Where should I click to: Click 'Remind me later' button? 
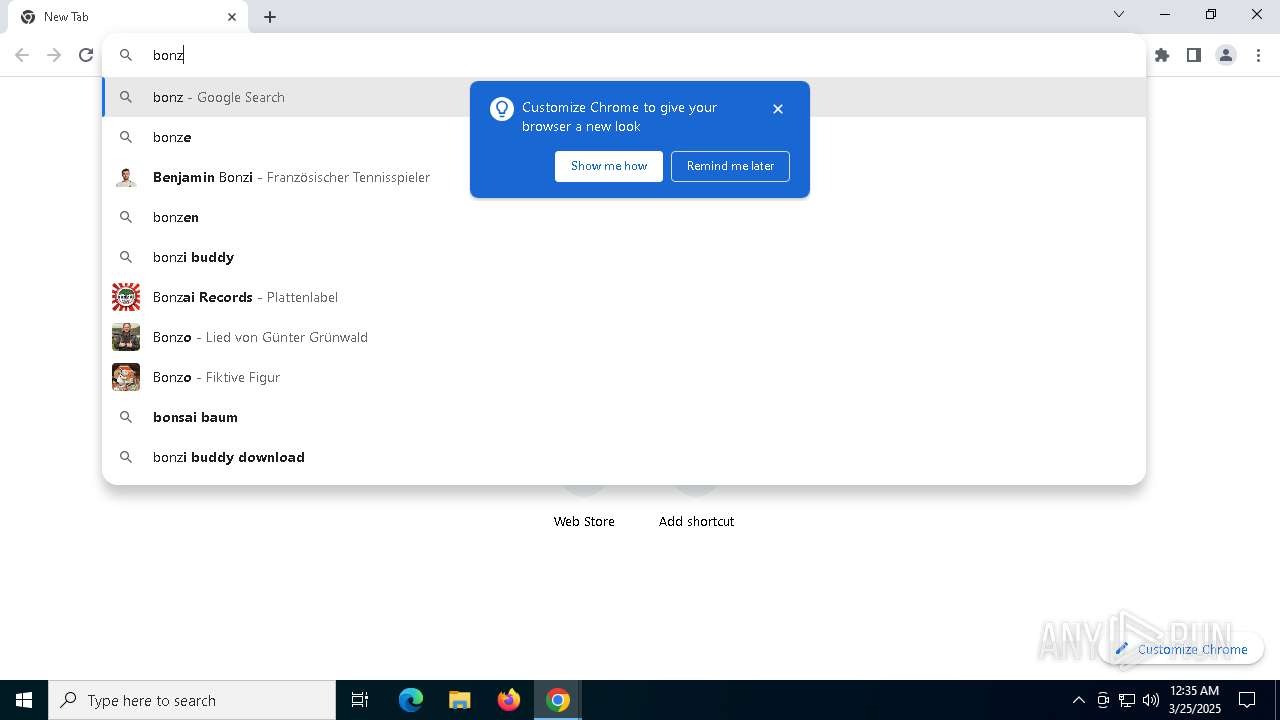pos(730,166)
